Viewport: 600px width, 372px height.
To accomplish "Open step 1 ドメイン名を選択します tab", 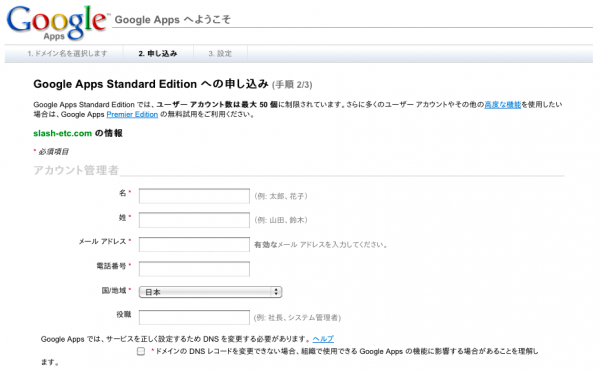I will pyautogui.click(x=67, y=54).
